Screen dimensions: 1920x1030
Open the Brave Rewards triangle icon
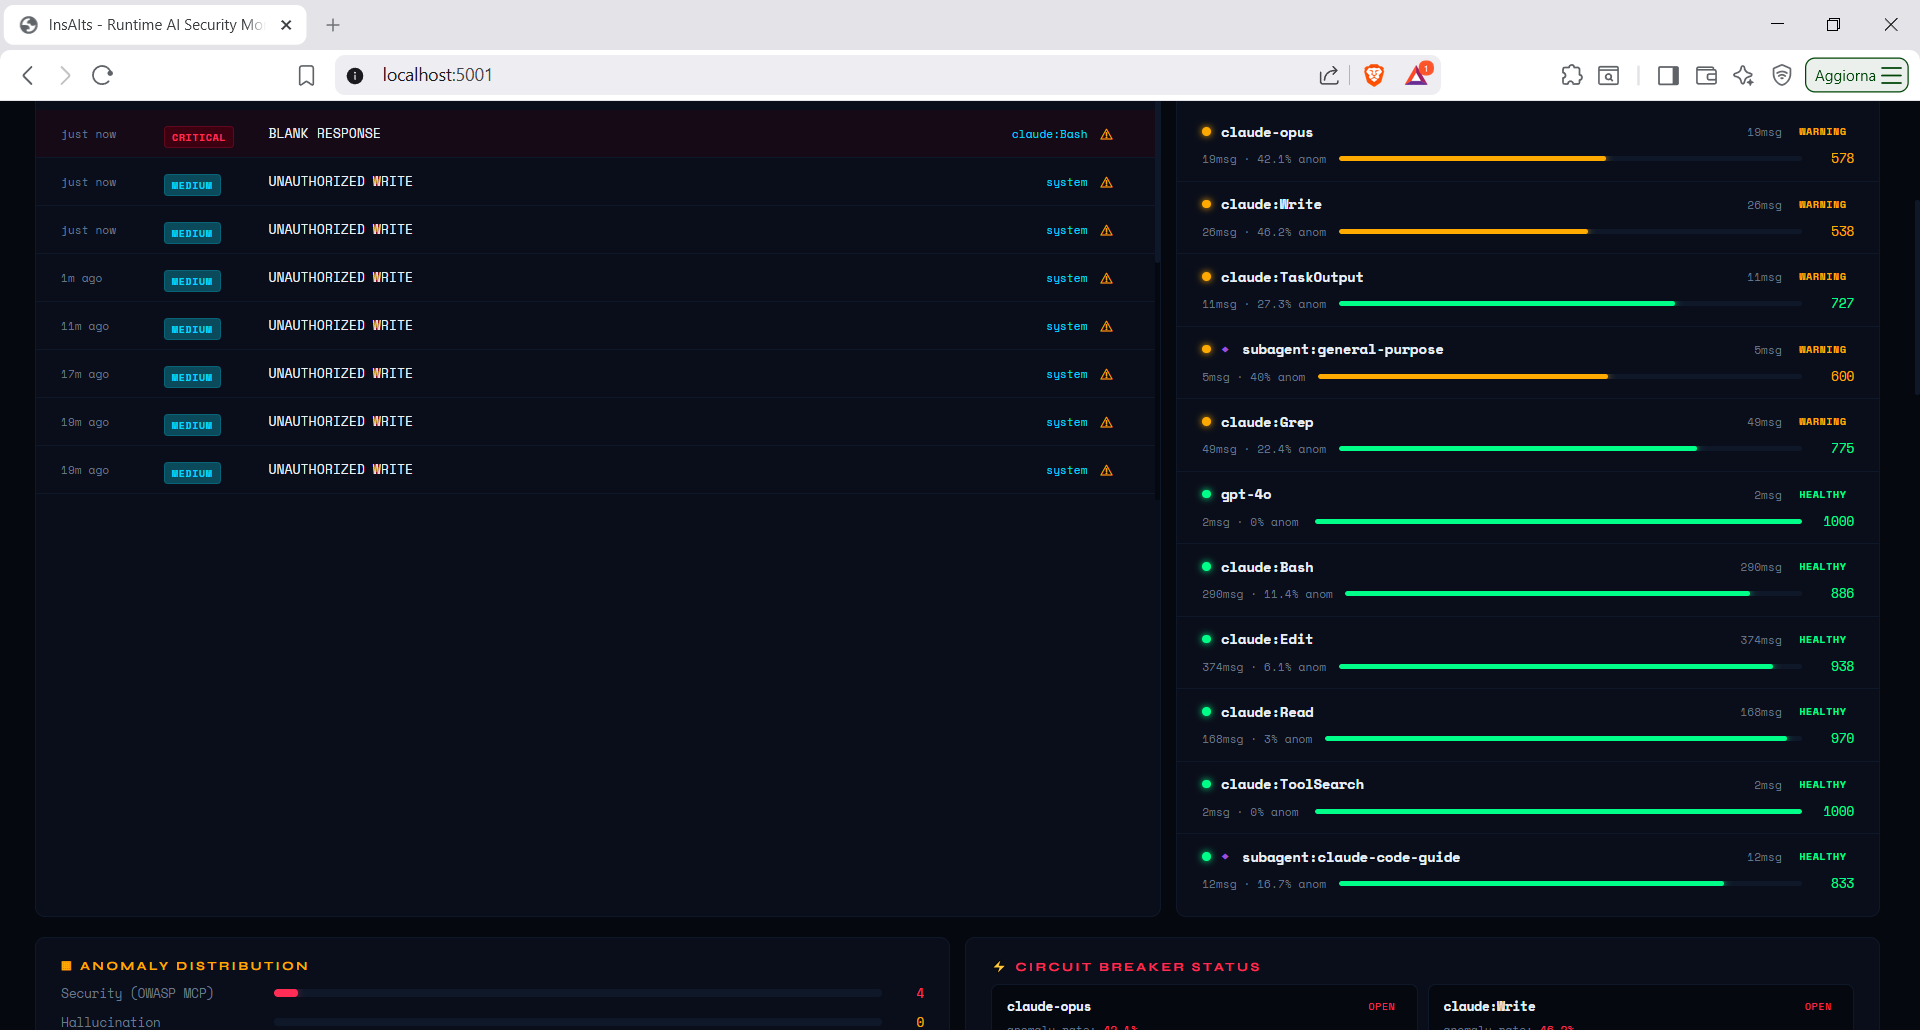(x=1417, y=75)
